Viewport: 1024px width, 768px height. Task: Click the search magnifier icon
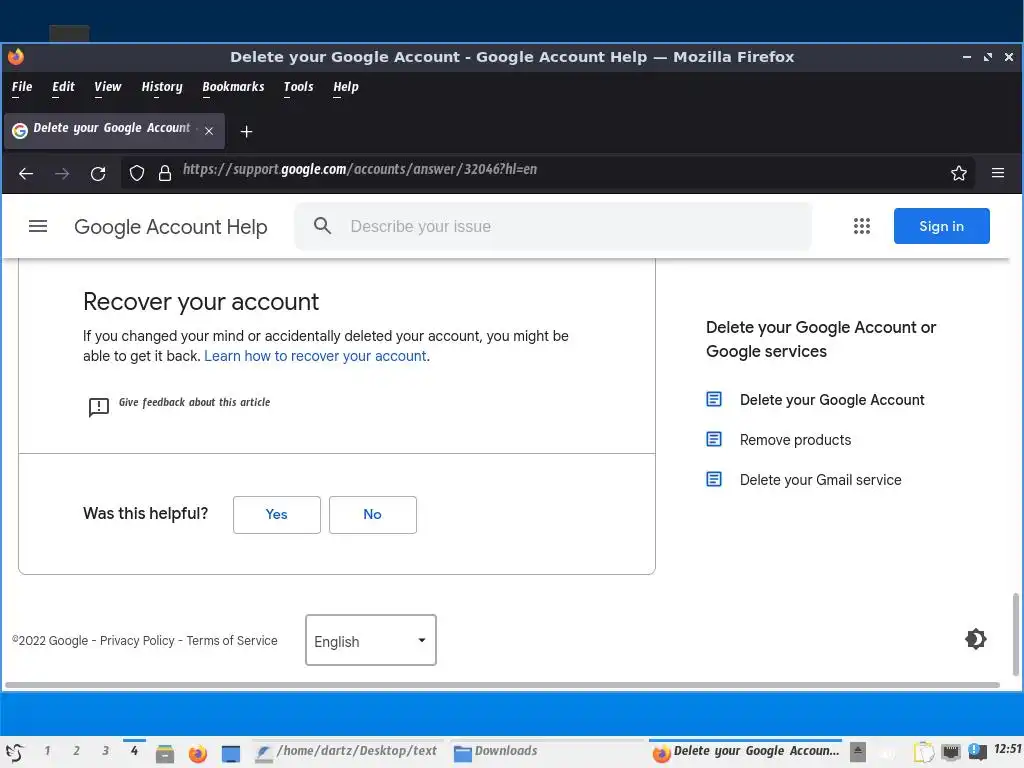(x=322, y=226)
